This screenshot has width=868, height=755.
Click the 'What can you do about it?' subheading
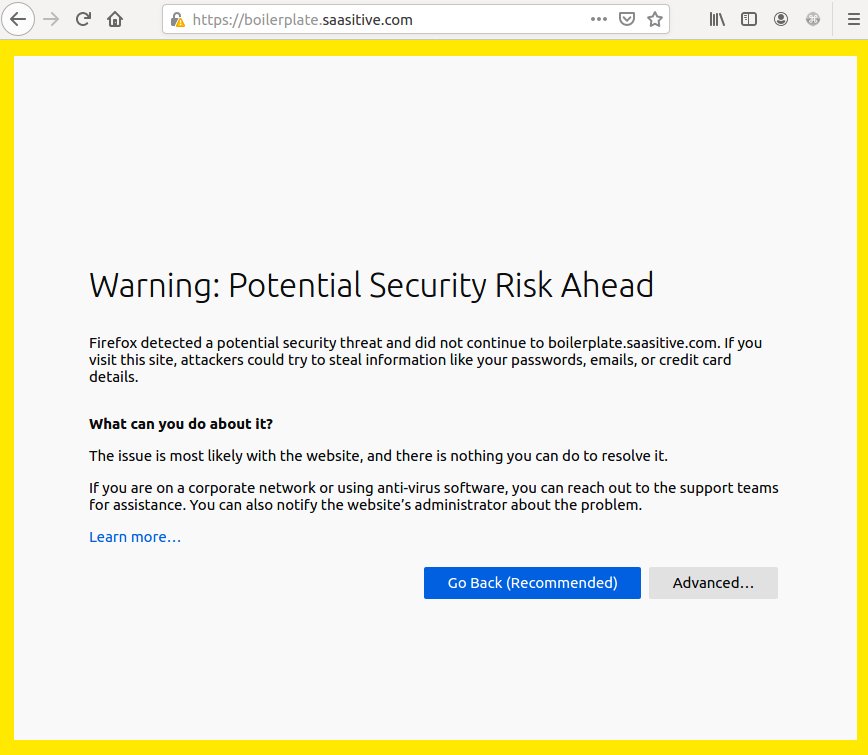click(181, 424)
